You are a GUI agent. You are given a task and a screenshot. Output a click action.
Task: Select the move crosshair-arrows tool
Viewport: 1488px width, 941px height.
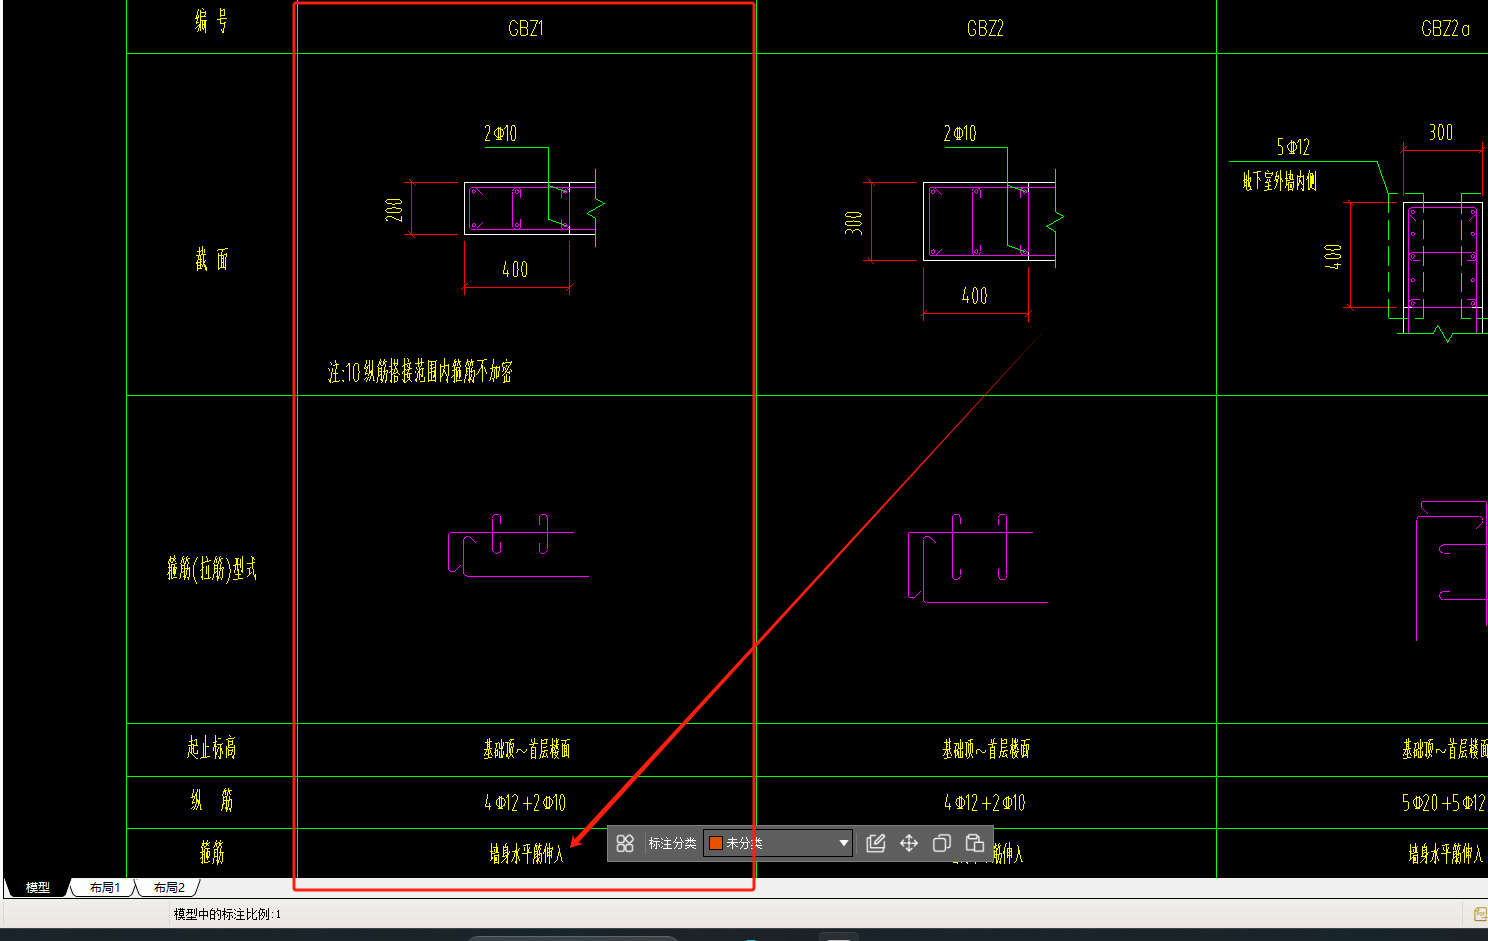click(x=909, y=844)
